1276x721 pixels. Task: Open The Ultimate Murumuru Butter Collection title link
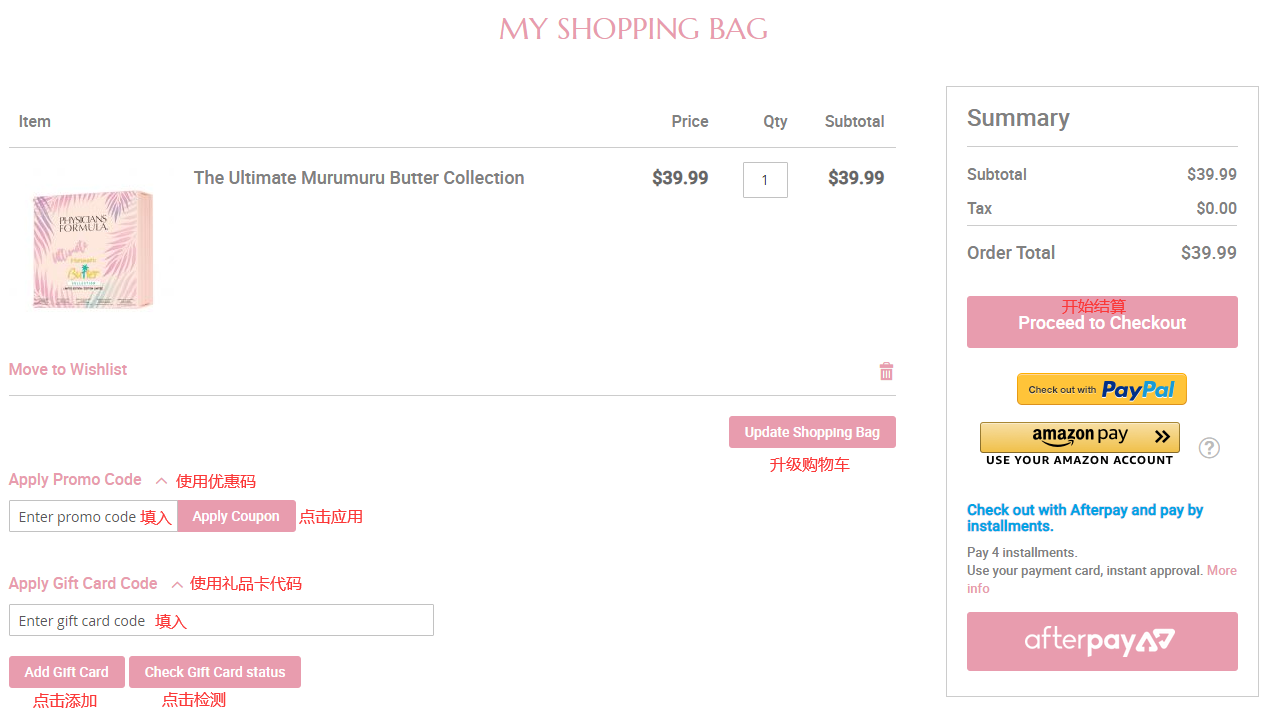click(358, 178)
